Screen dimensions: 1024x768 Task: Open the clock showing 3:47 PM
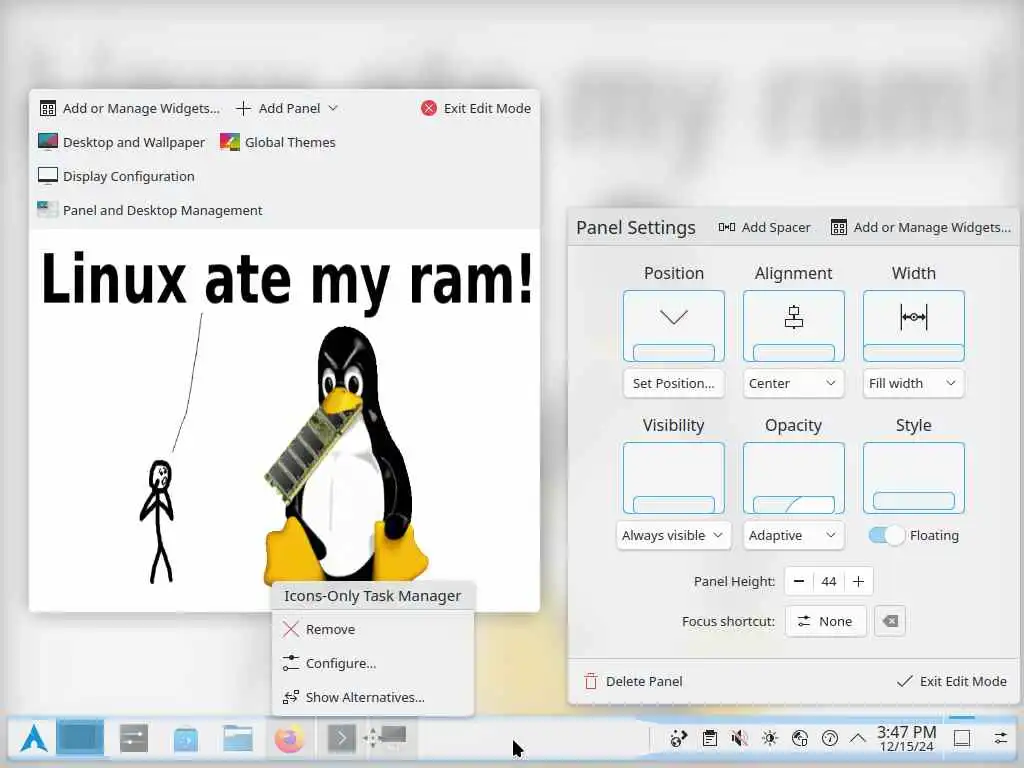(x=906, y=739)
